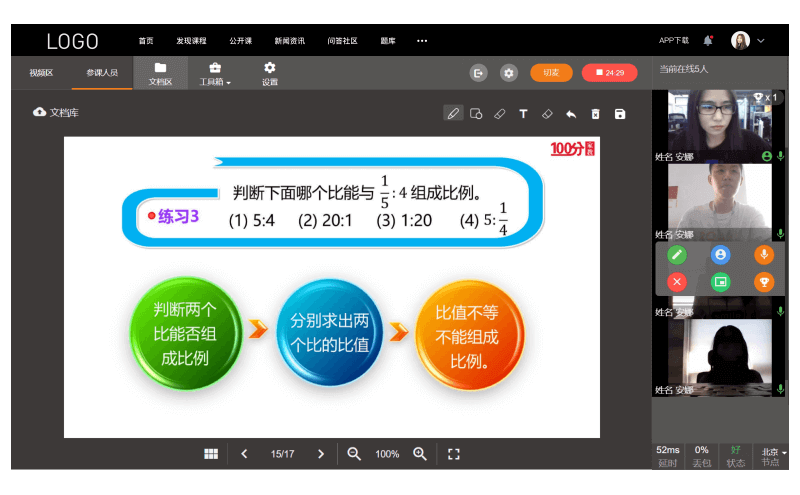Award trophy with orange trophy button
The width and height of the screenshot is (800, 495).
tap(763, 282)
